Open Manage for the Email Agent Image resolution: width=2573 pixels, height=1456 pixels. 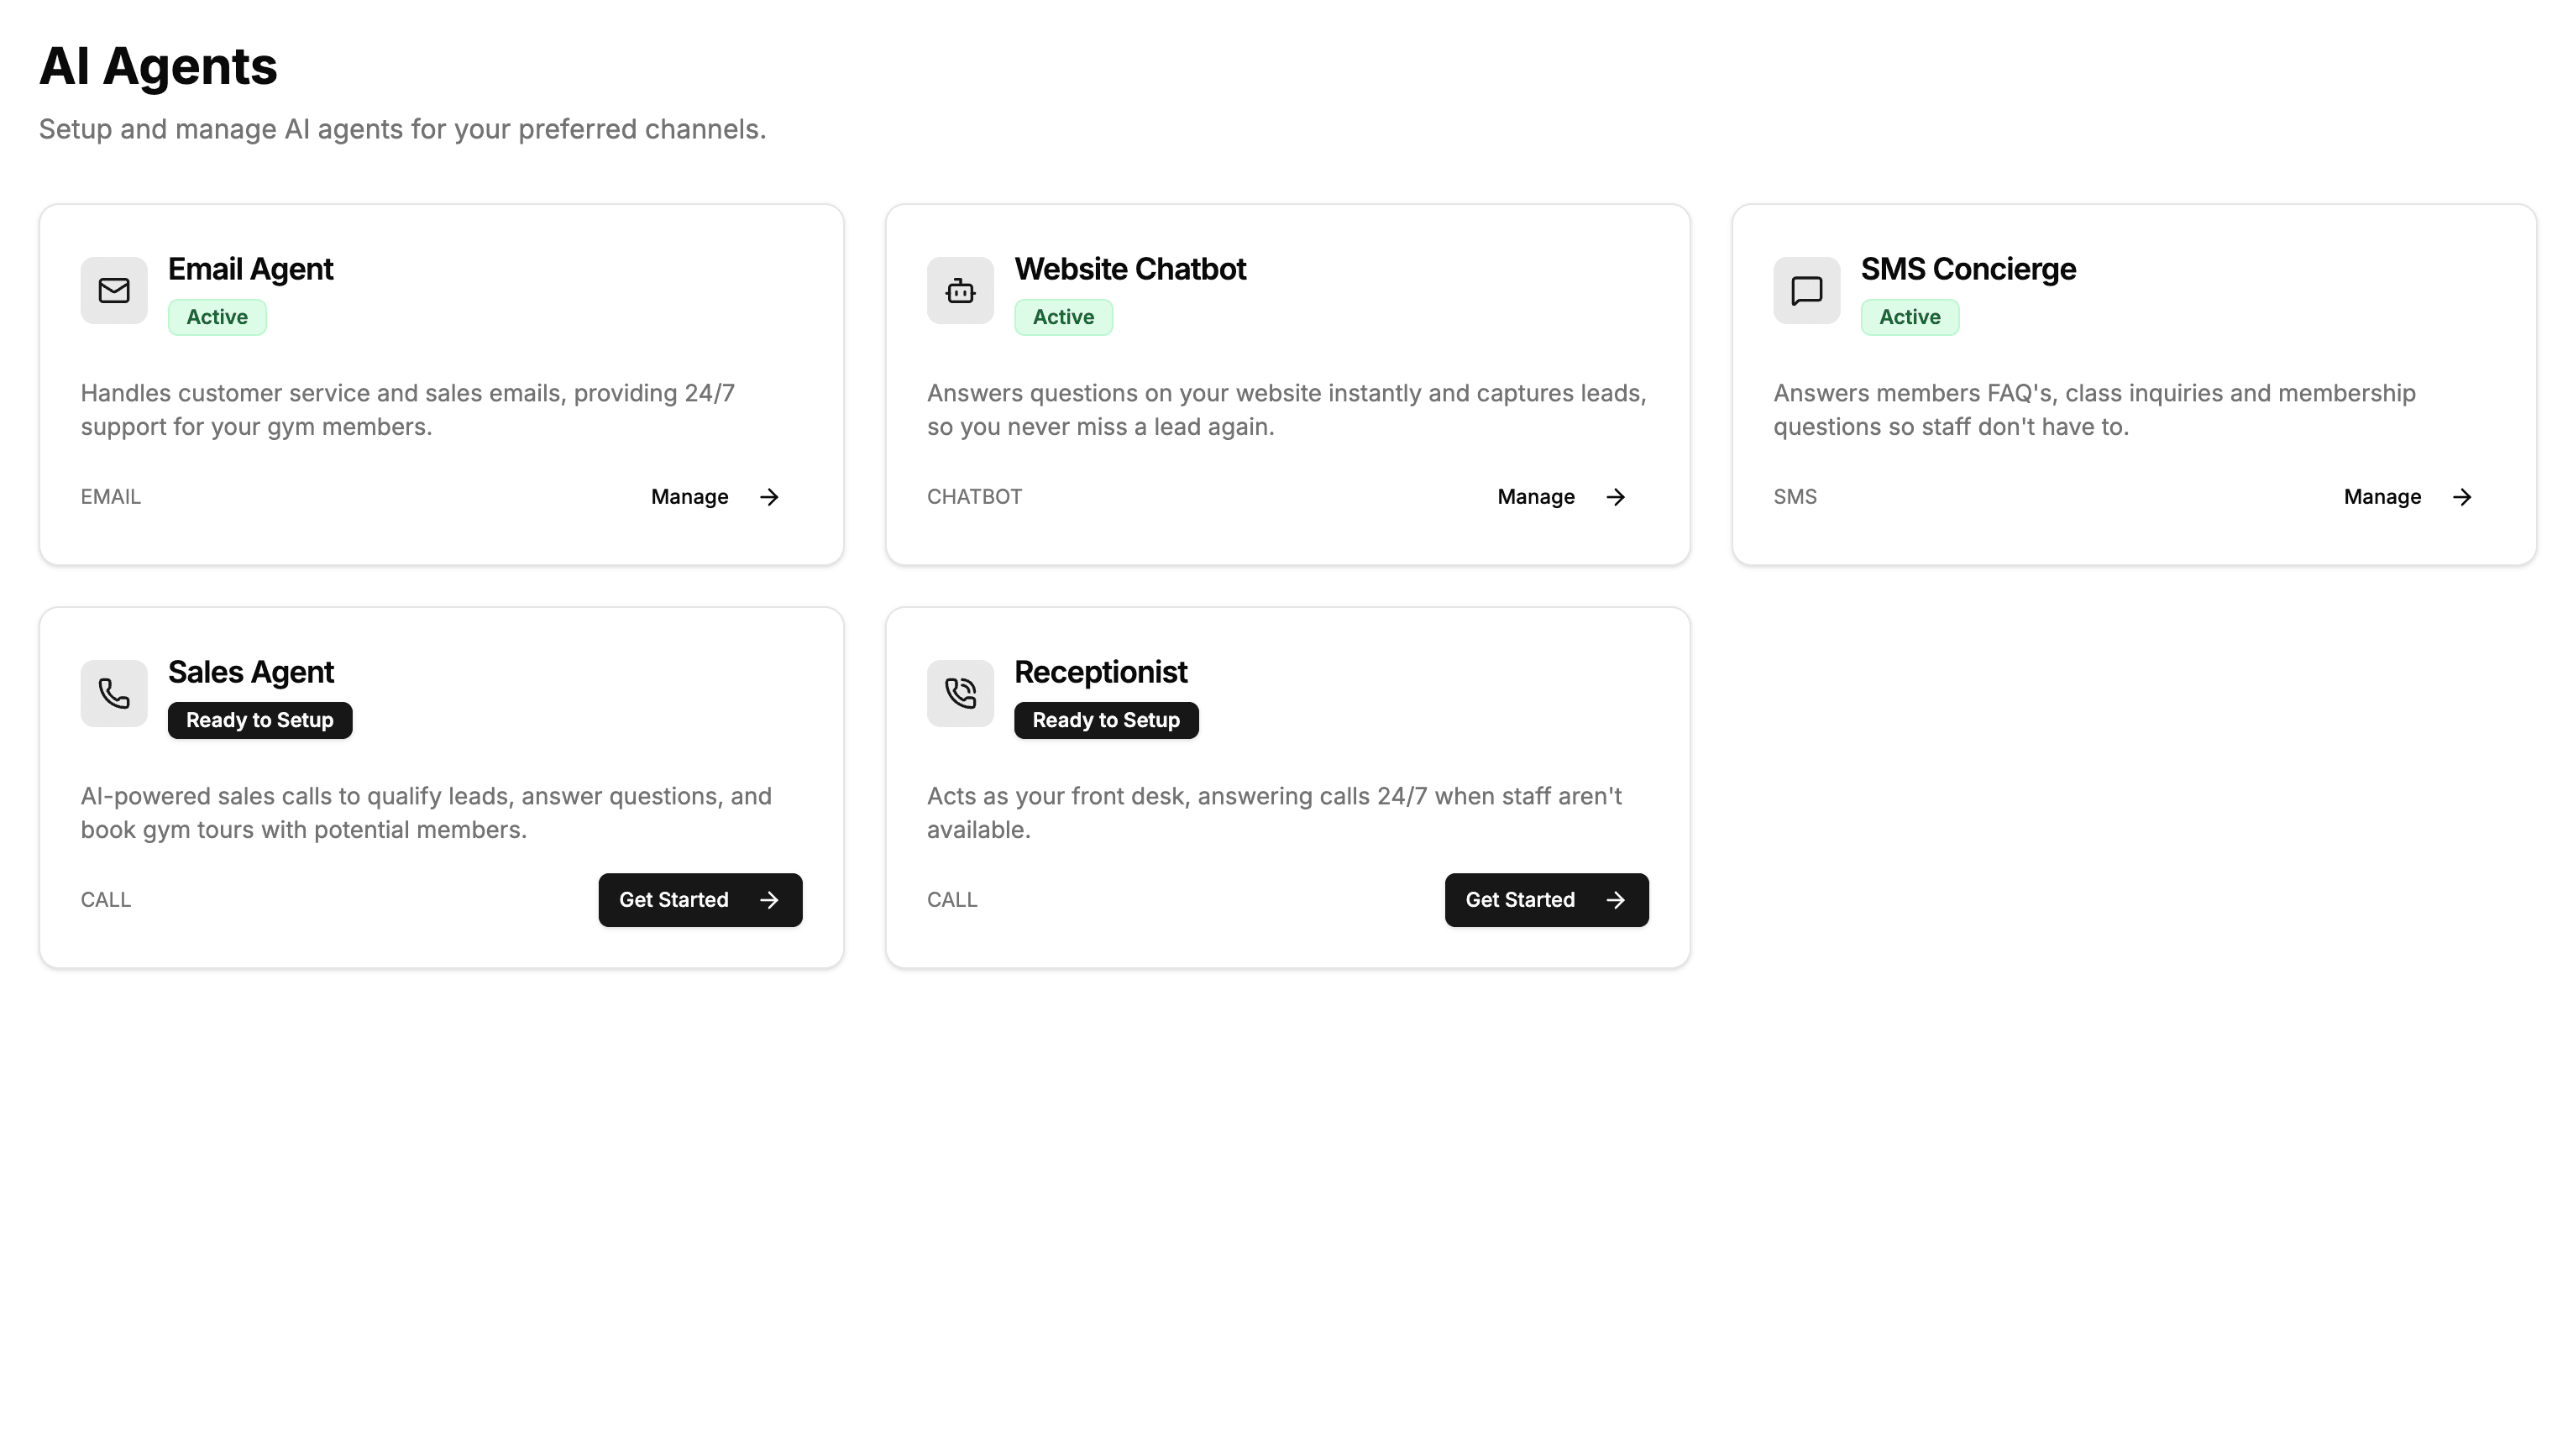tap(689, 497)
